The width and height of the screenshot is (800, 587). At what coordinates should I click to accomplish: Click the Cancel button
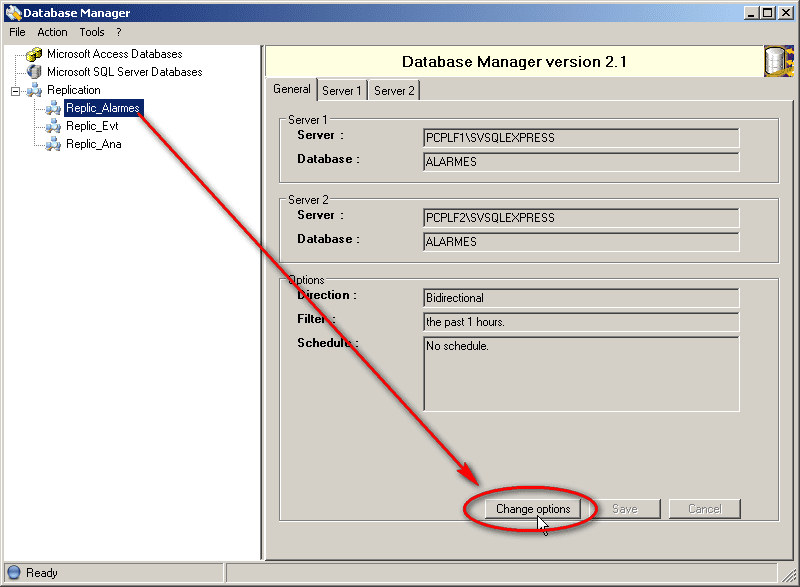tap(704, 508)
